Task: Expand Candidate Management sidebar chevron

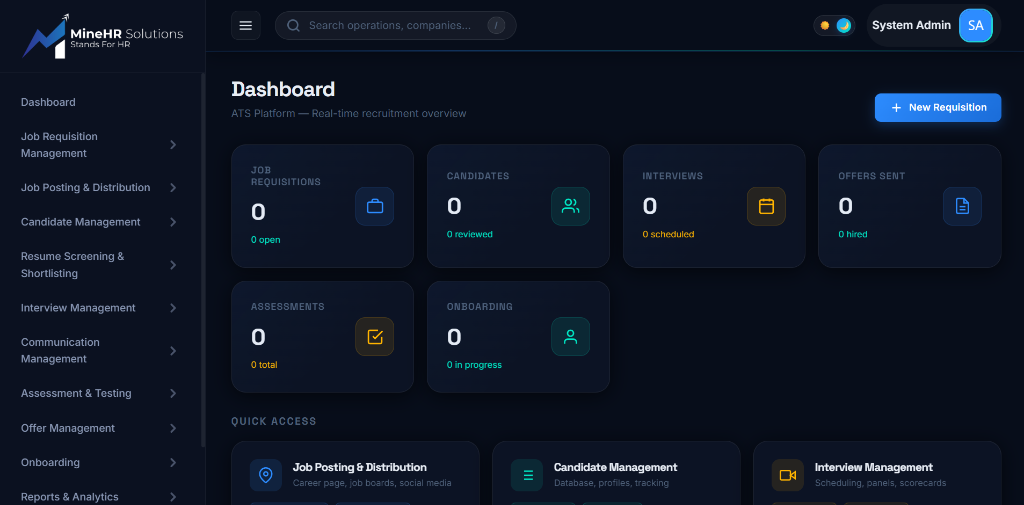Action: [173, 222]
